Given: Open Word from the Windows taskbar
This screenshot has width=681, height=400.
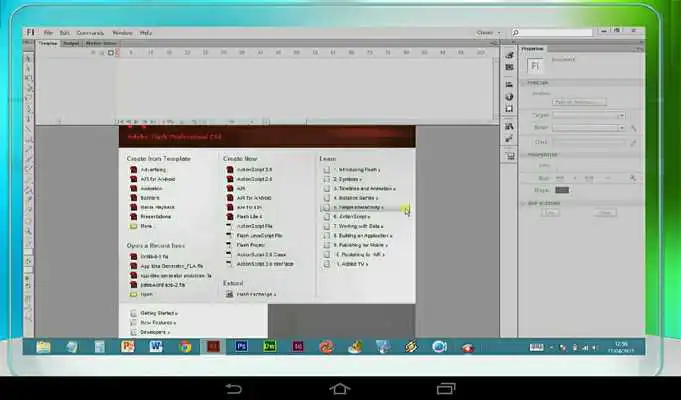Looking at the screenshot, I should click(156, 347).
